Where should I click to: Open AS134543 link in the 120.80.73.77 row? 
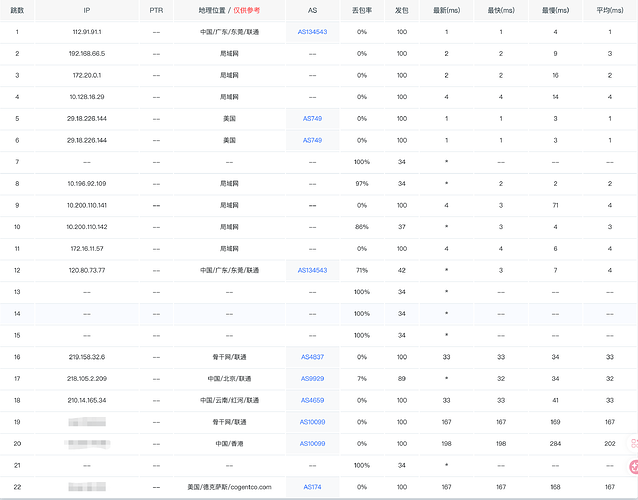312,270
